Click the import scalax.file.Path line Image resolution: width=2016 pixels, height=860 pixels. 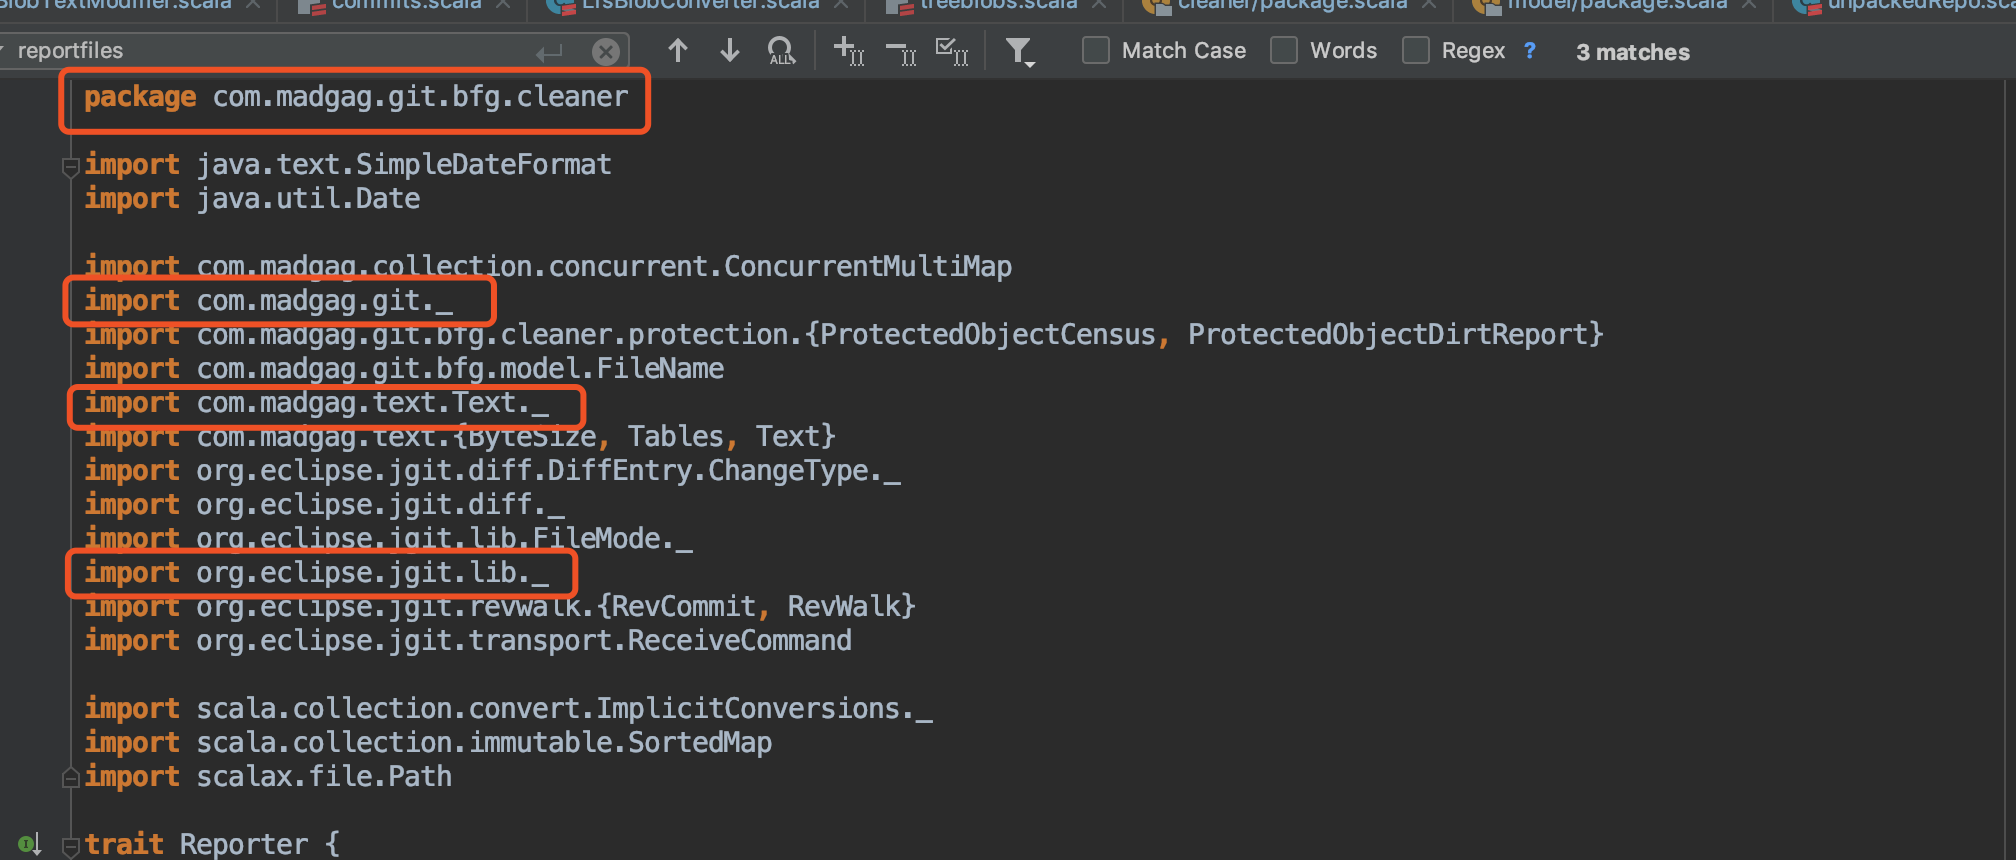(268, 776)
